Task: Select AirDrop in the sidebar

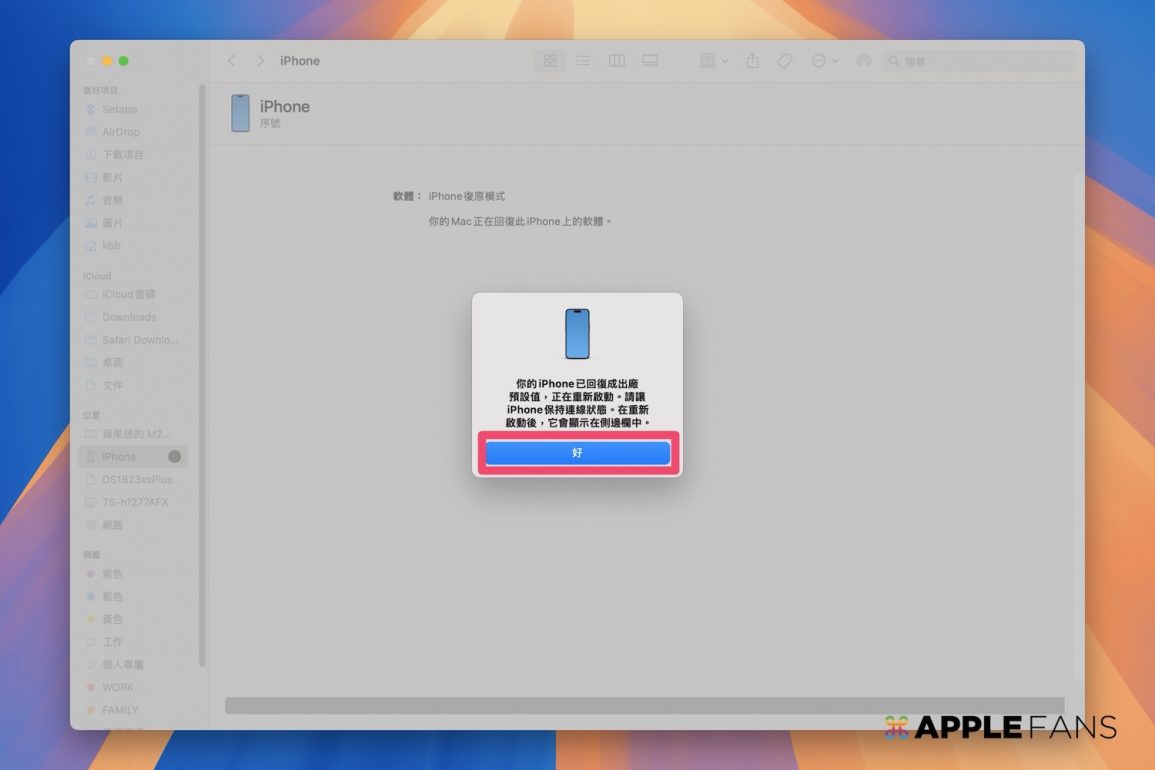Action: [x=121, y=132]
